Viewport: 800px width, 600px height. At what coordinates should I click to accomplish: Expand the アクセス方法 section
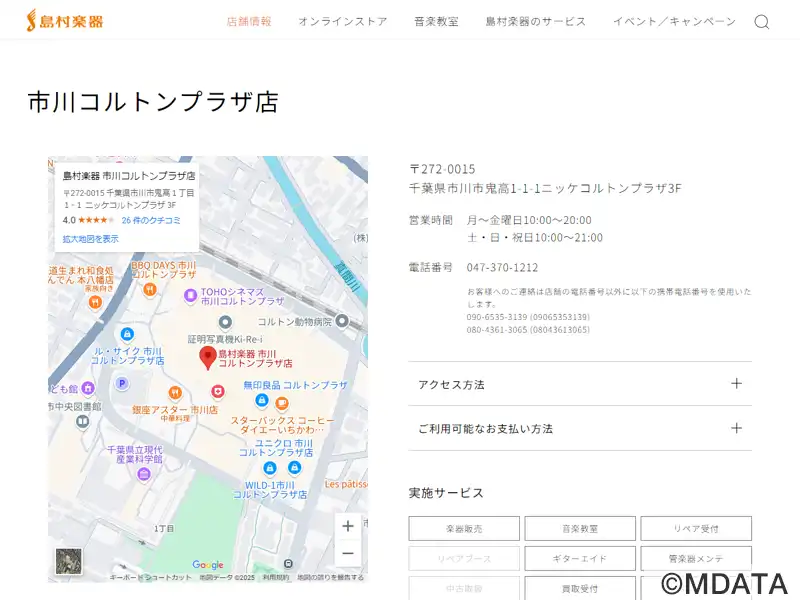tap(580, 384)
